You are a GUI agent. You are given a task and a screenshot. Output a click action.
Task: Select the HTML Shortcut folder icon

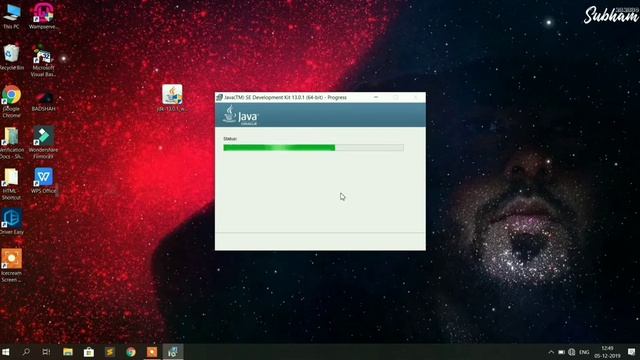coord(11,184)
